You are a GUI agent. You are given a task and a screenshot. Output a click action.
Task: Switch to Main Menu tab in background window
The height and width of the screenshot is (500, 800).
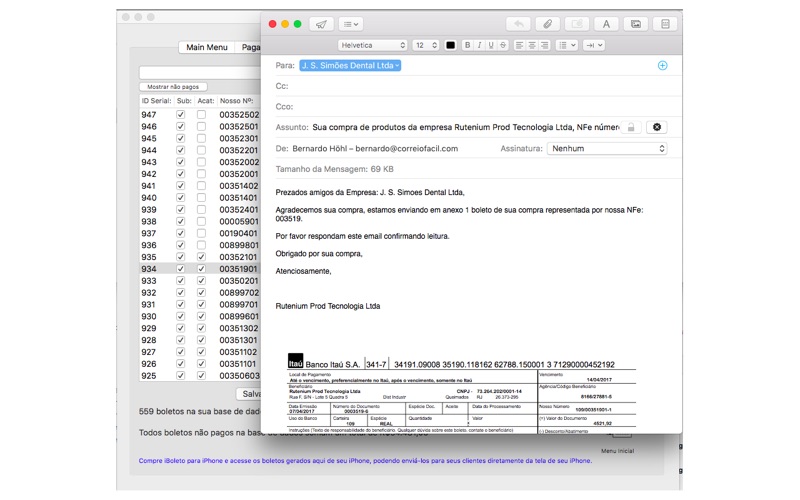(x=207, y=47)
